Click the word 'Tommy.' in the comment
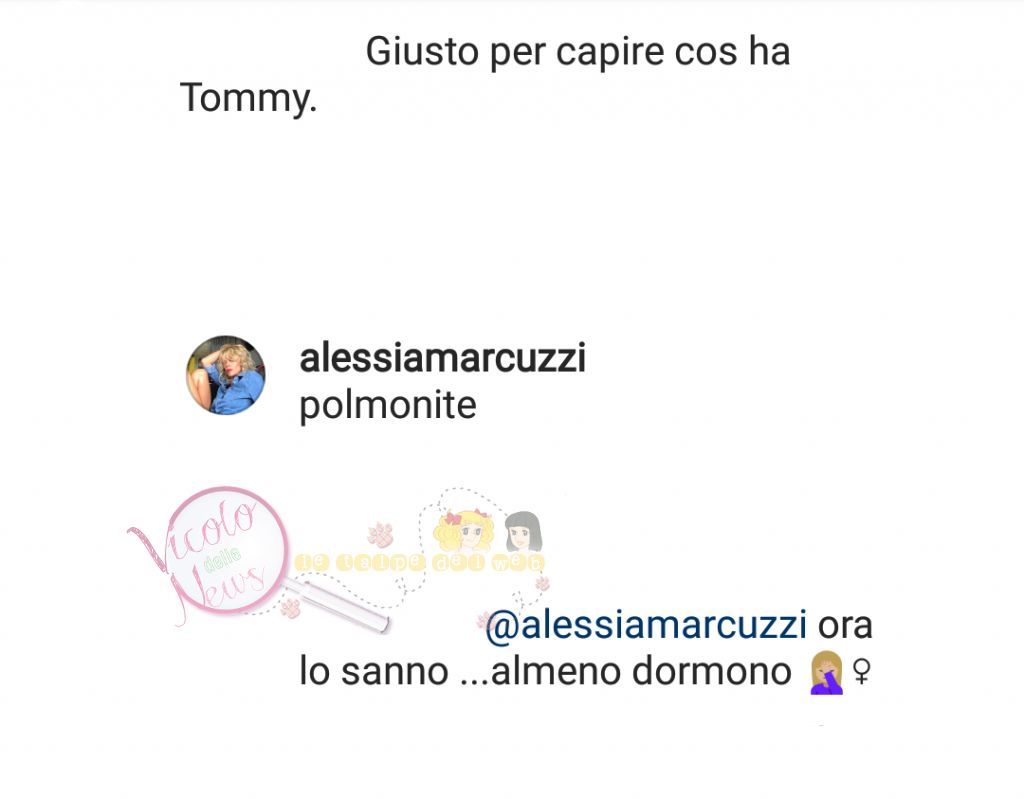The width and height of the screenshot is (1024, 799). [x=248, y=98]
